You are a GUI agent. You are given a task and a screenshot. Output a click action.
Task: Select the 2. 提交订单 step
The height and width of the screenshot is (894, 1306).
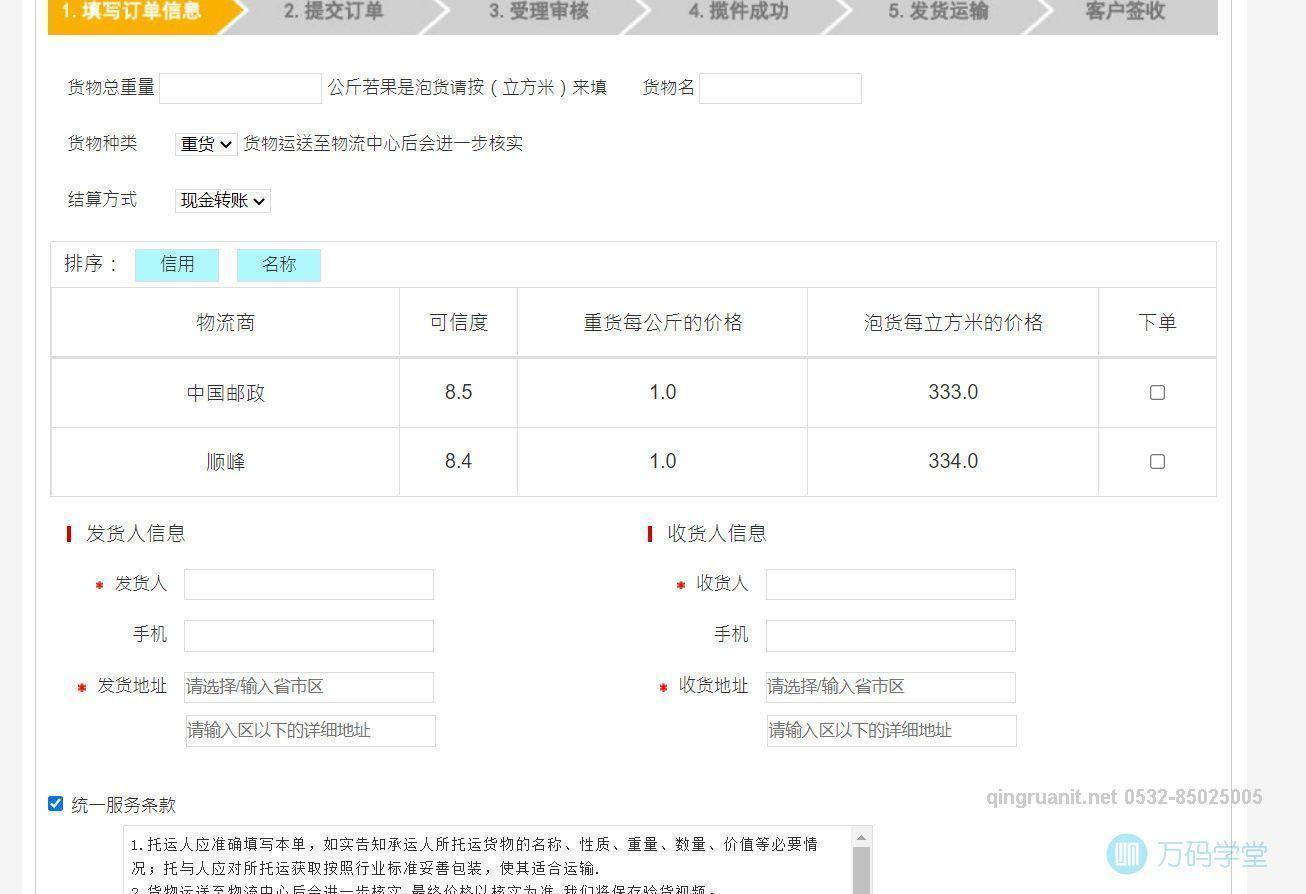pyautogui.click(x=331, y=13)
